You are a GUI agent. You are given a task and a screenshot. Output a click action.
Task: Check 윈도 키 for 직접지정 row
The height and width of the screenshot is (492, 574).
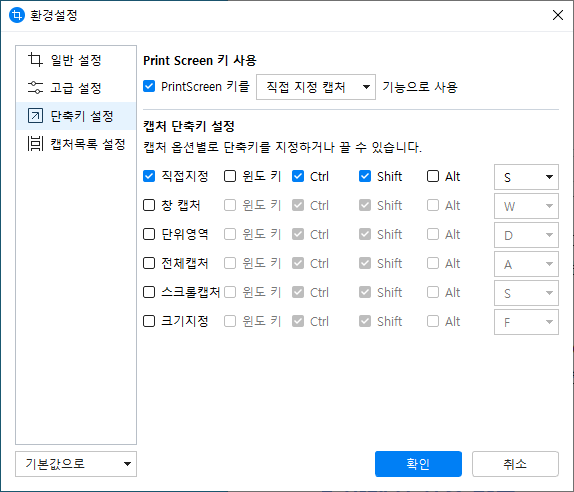pos(230,176)
